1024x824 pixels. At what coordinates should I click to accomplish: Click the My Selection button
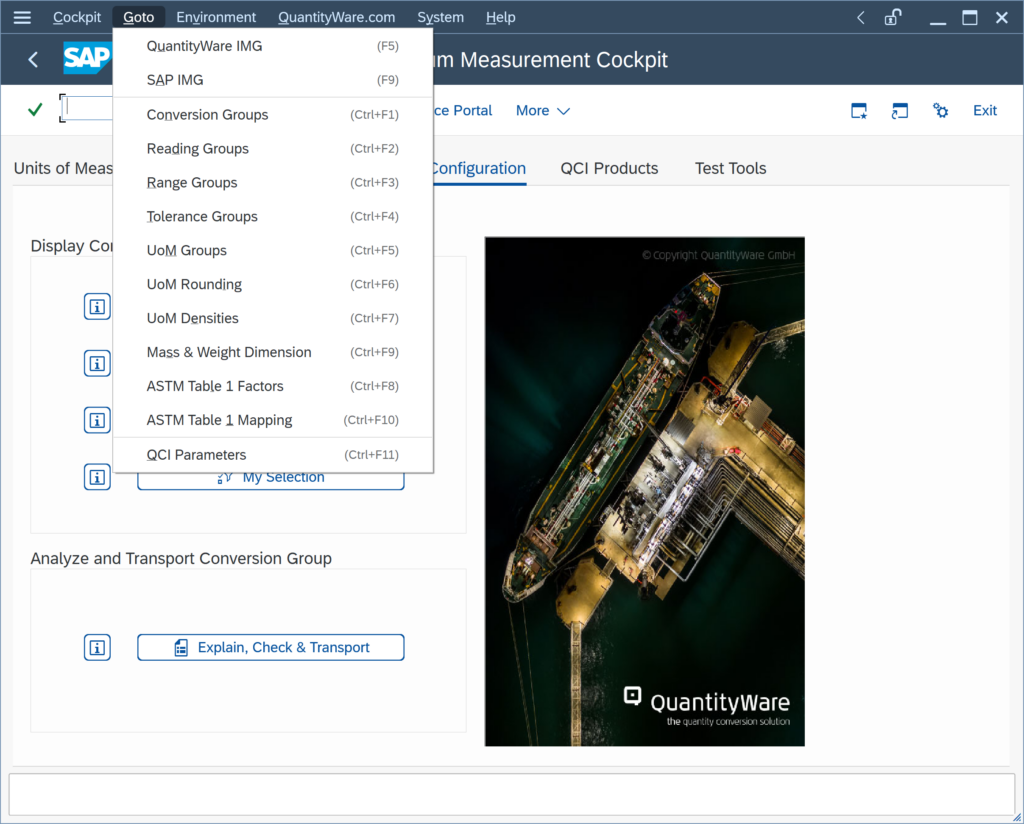coord(270,481)
